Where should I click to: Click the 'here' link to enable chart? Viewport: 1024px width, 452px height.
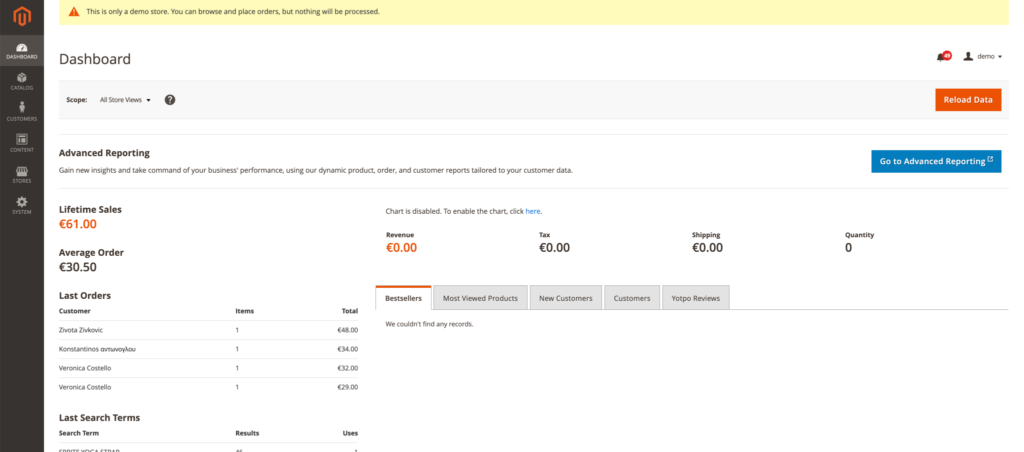(532, 212)
